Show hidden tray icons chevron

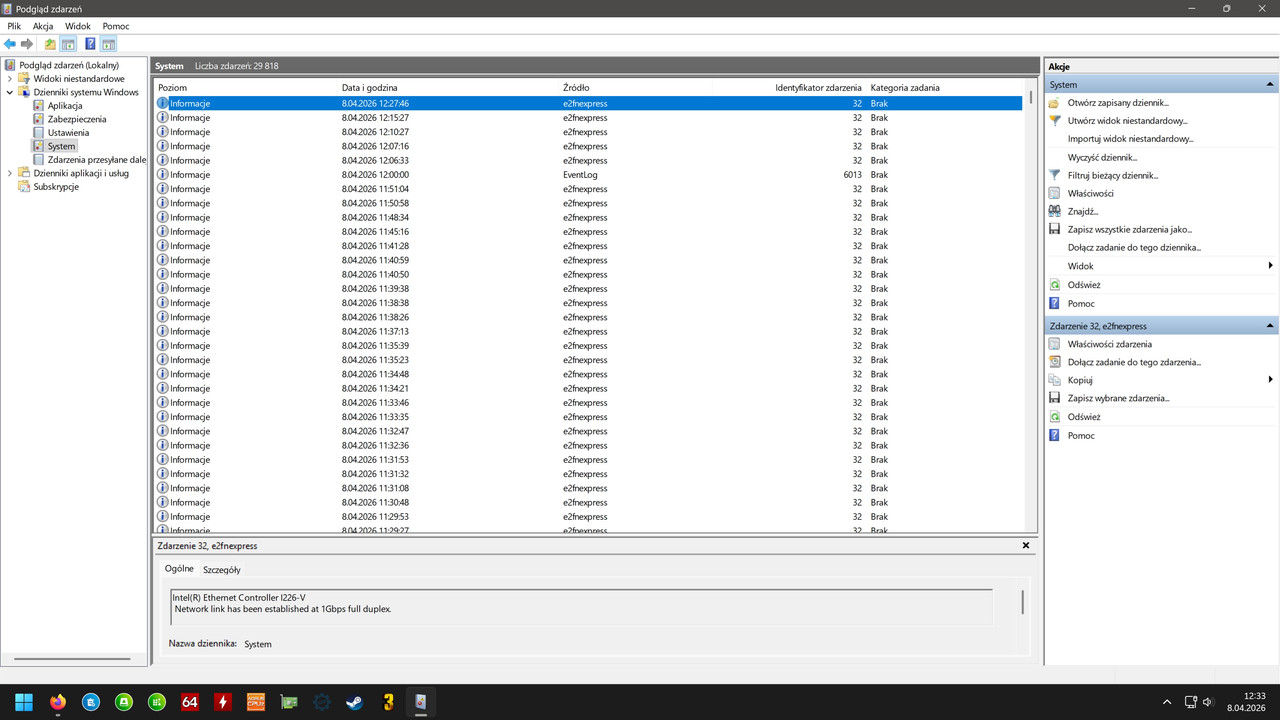coord(1166,702)
